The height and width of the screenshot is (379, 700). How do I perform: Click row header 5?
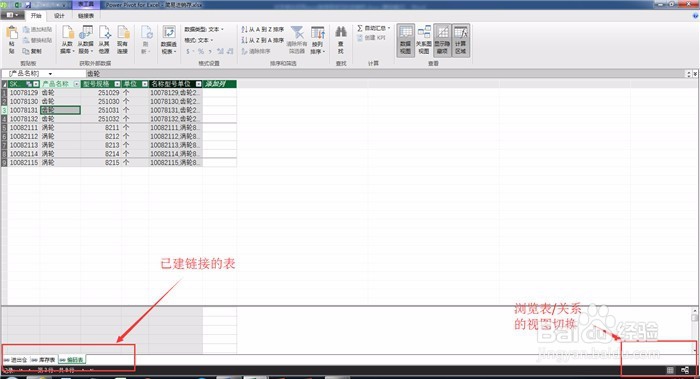pyautogui.click(x=4, y=128)
